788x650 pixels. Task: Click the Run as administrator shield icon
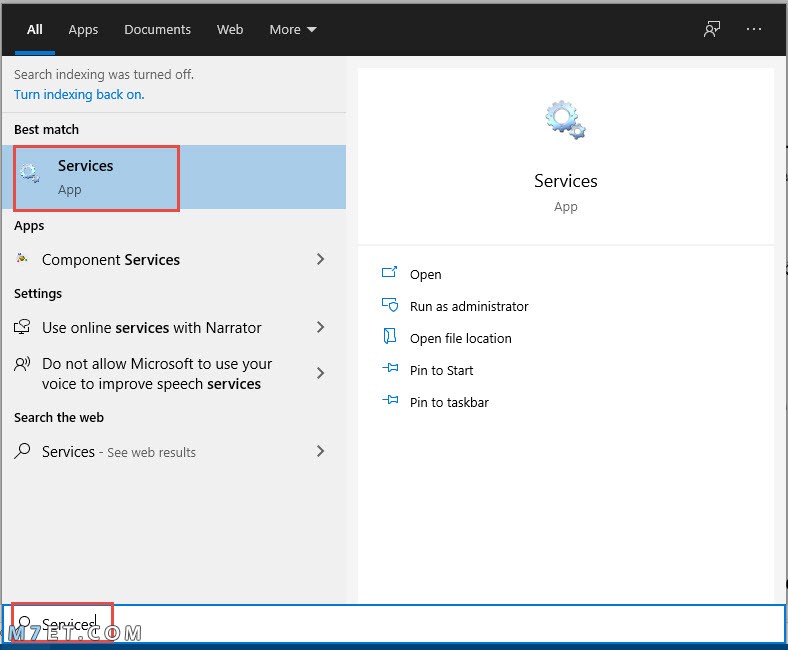[x=389, y=305]
